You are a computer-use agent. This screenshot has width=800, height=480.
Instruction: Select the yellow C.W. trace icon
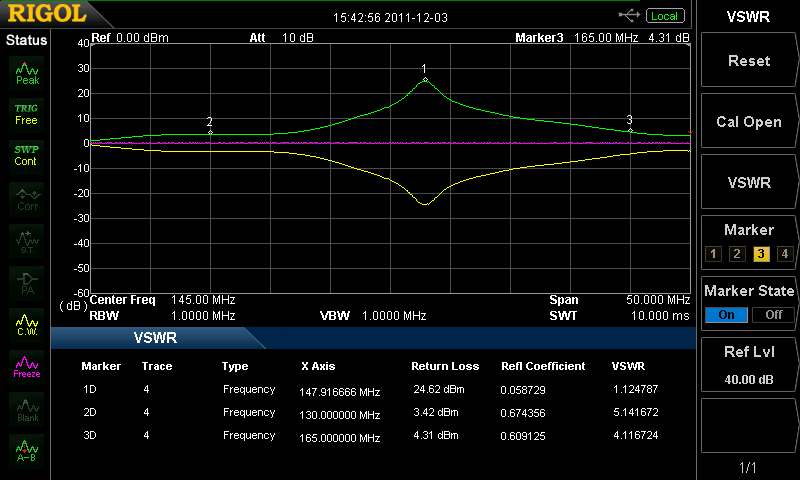(x=27, y=323)
